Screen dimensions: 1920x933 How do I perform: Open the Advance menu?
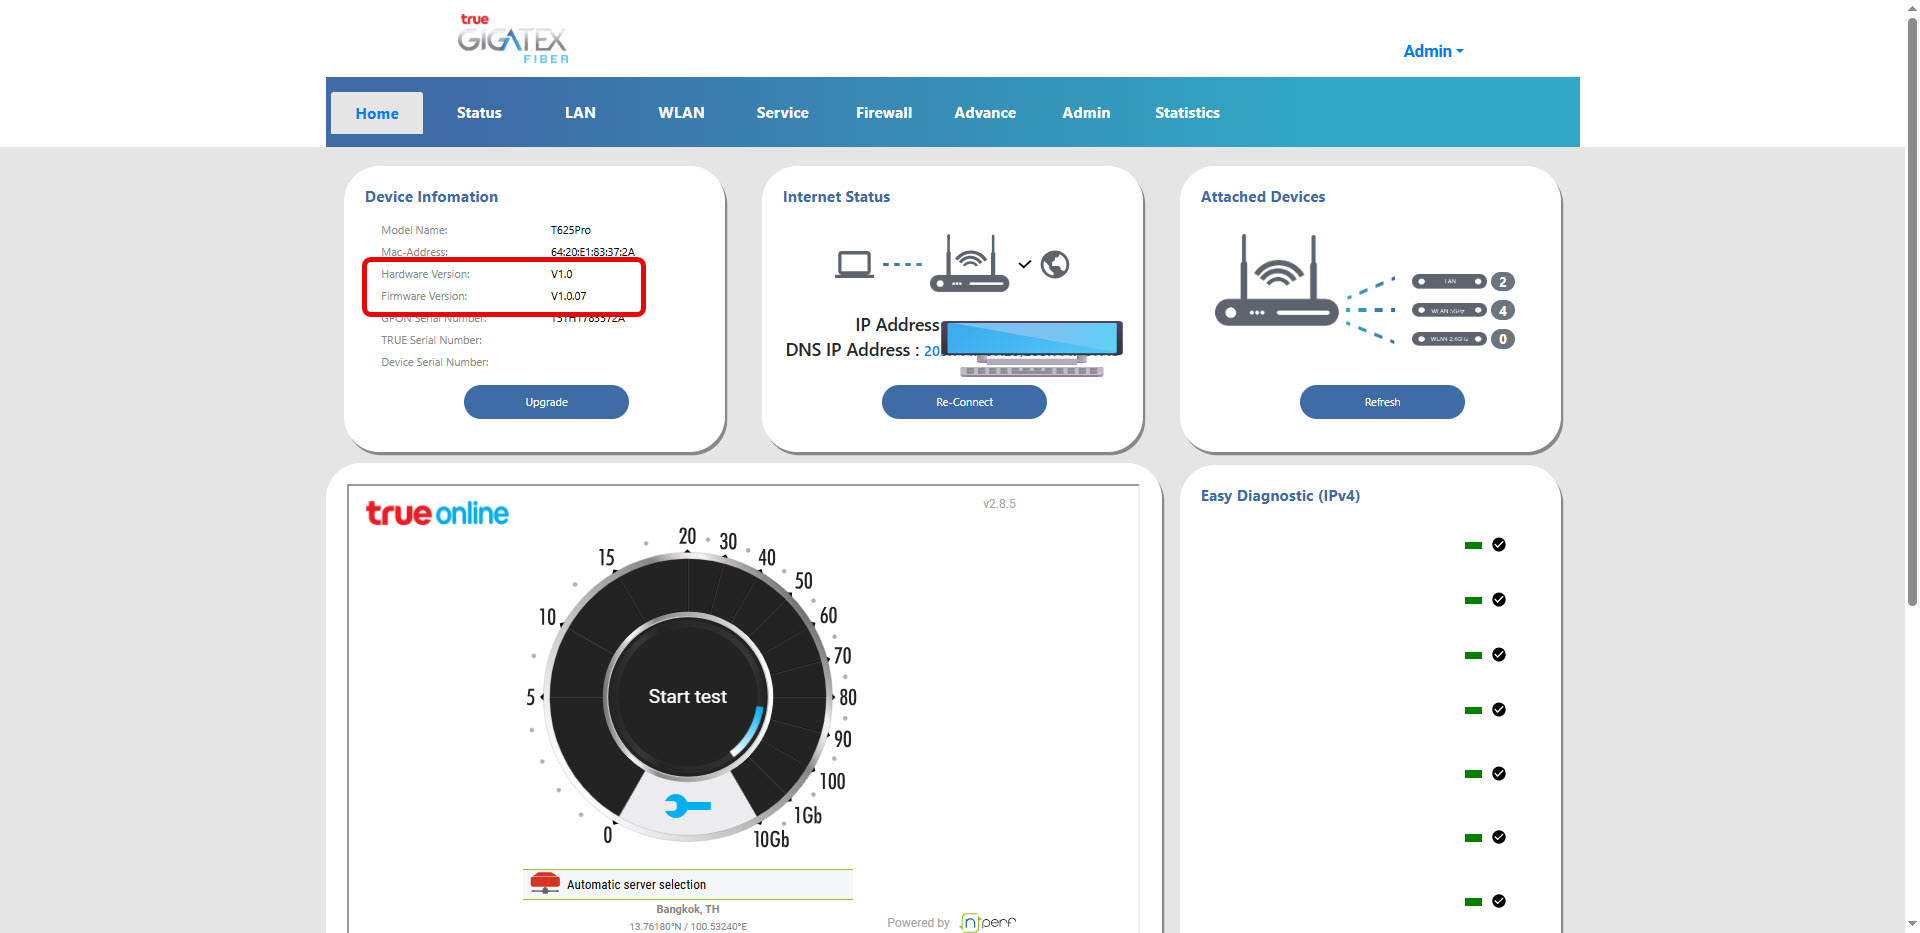pyautogui.click(x=985, y=113)
